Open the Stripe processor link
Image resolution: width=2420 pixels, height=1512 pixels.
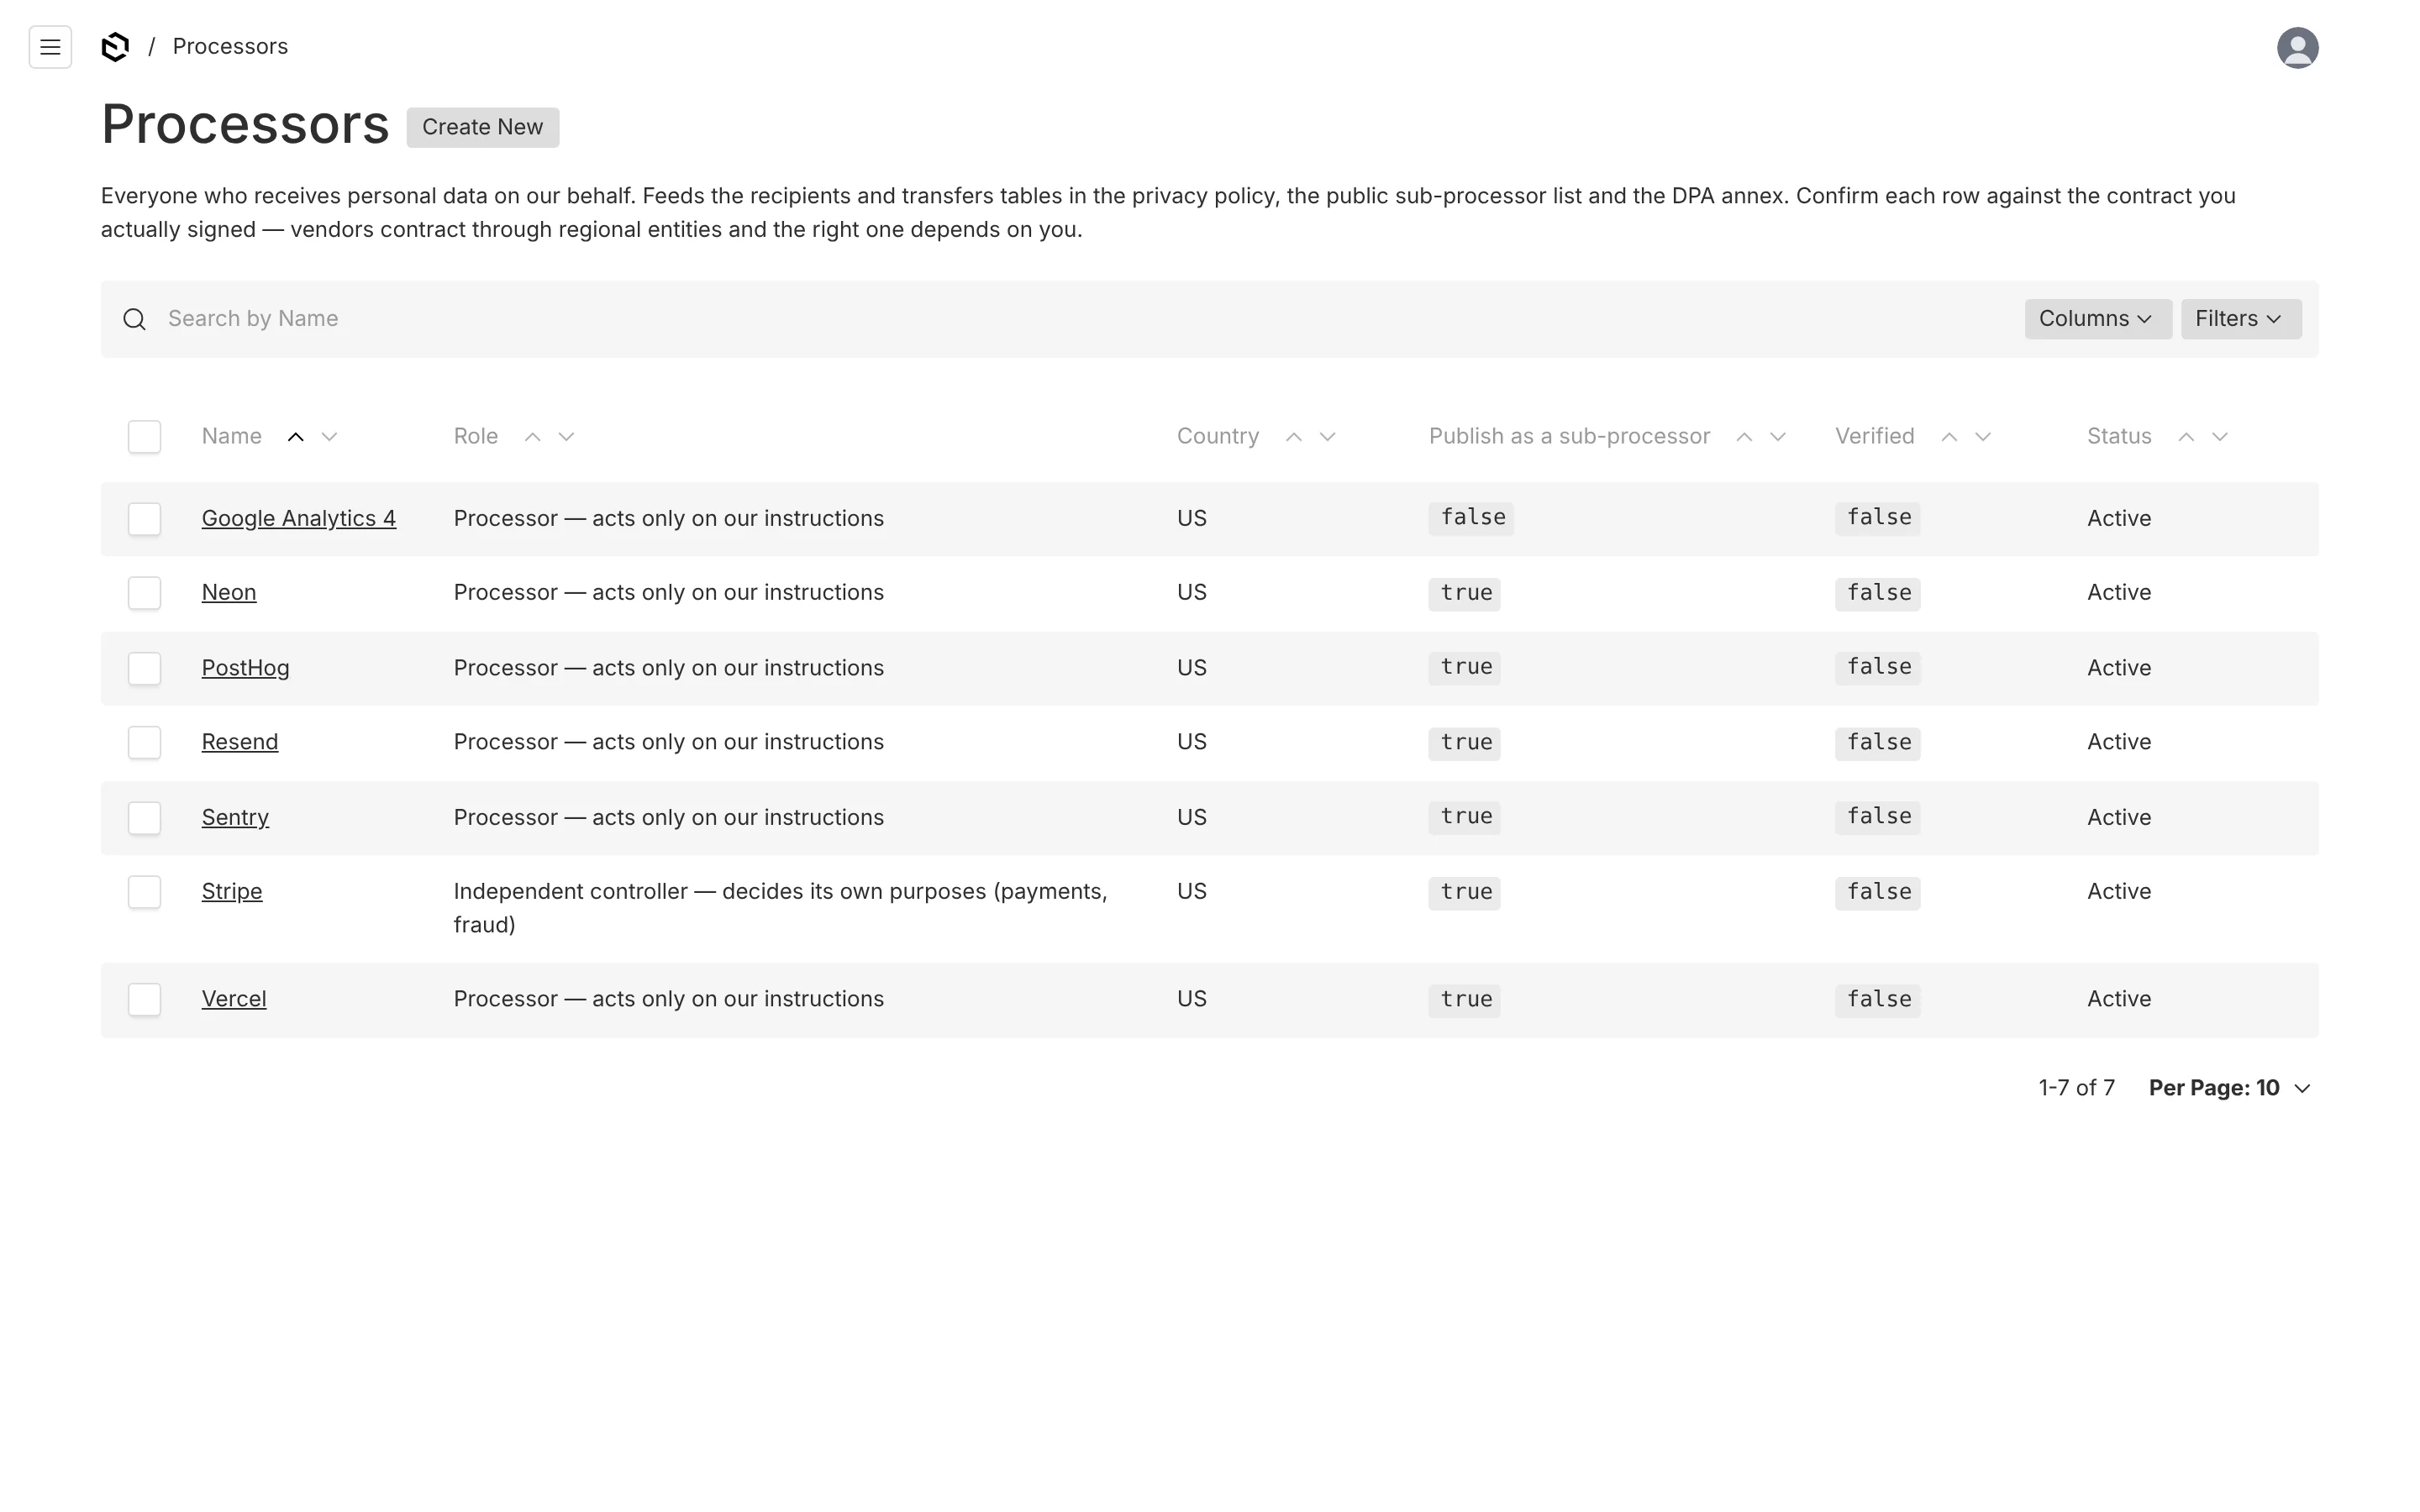232,892
